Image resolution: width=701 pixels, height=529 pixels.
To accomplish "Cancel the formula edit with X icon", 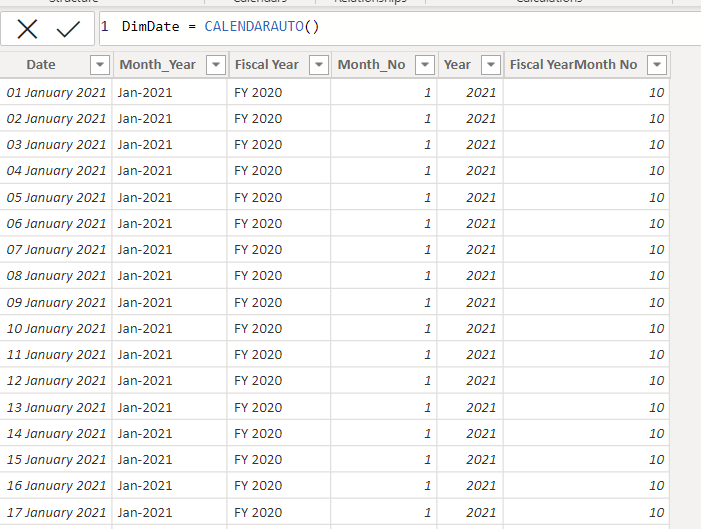I will (x=27, y=30).
